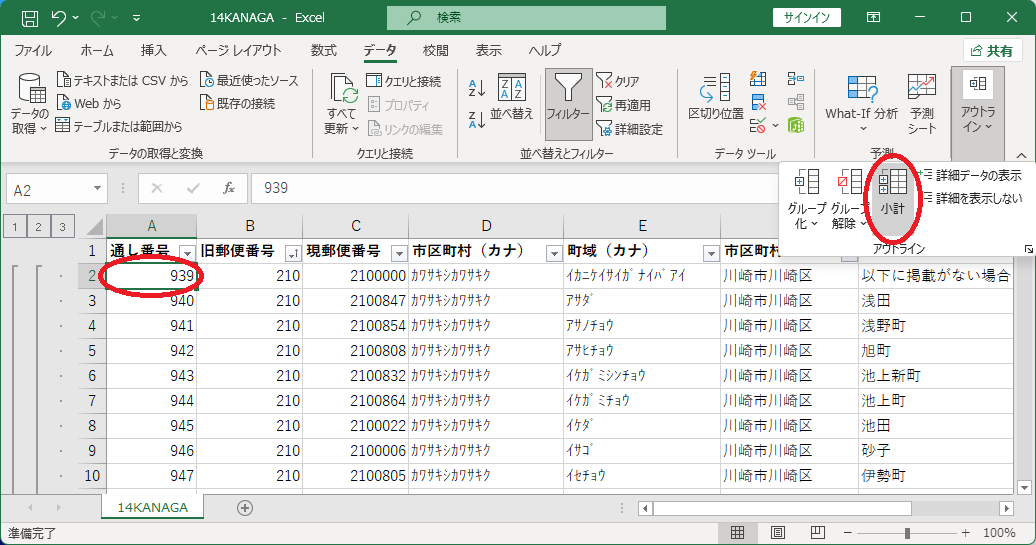The image size is (1036, 545).
Task: Add a new sheet with the plus icon
Action: 244,507
